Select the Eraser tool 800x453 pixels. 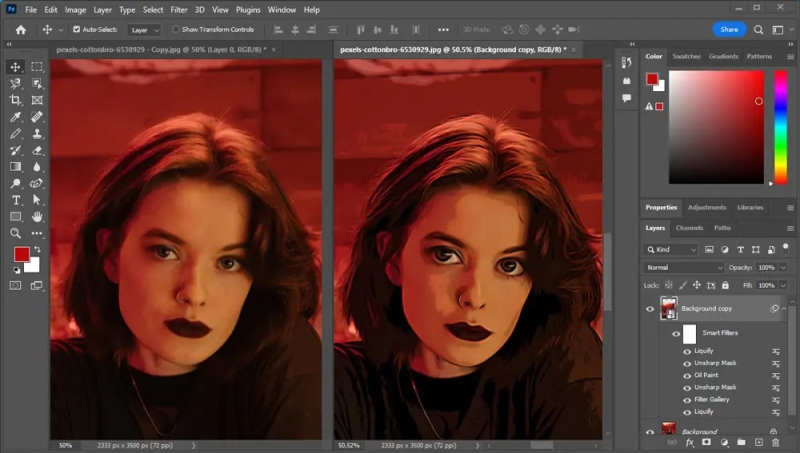37,150
